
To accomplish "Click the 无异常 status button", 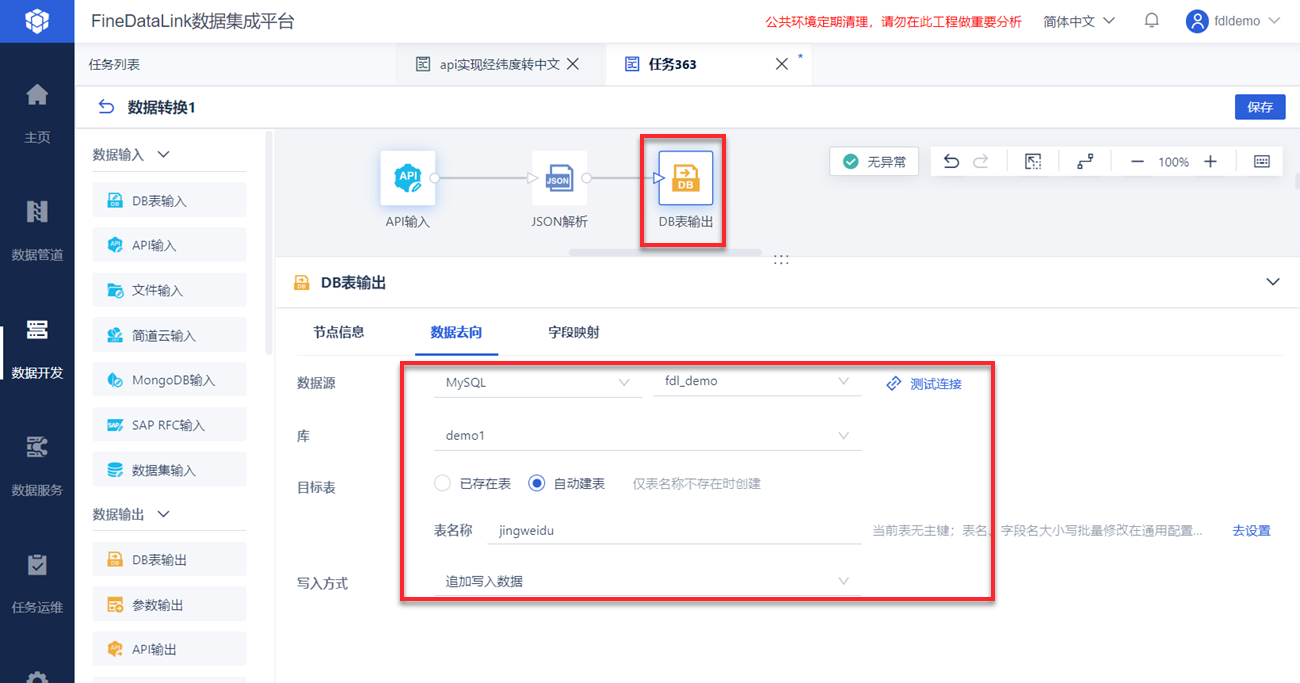I will click(874, 161).
